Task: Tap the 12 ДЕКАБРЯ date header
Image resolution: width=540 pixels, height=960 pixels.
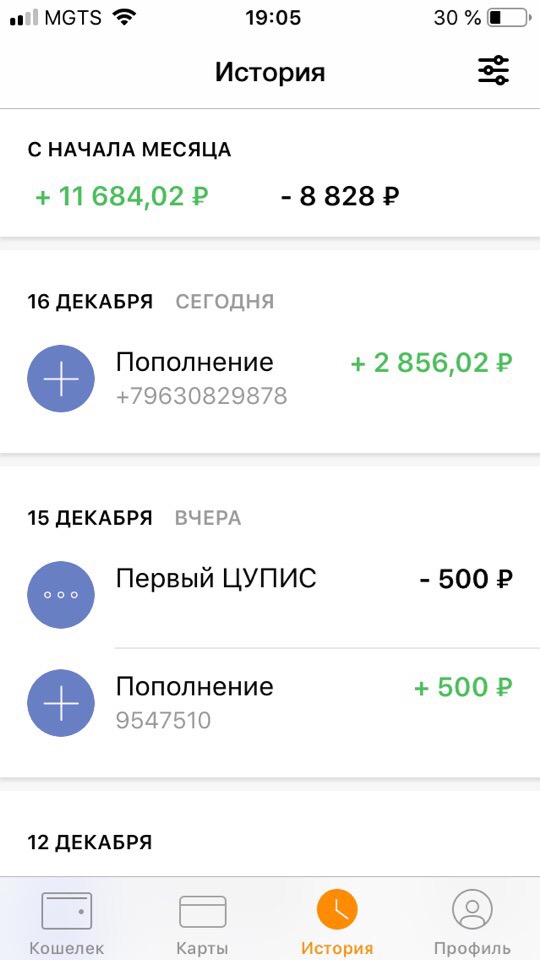Action: (89, 842)
